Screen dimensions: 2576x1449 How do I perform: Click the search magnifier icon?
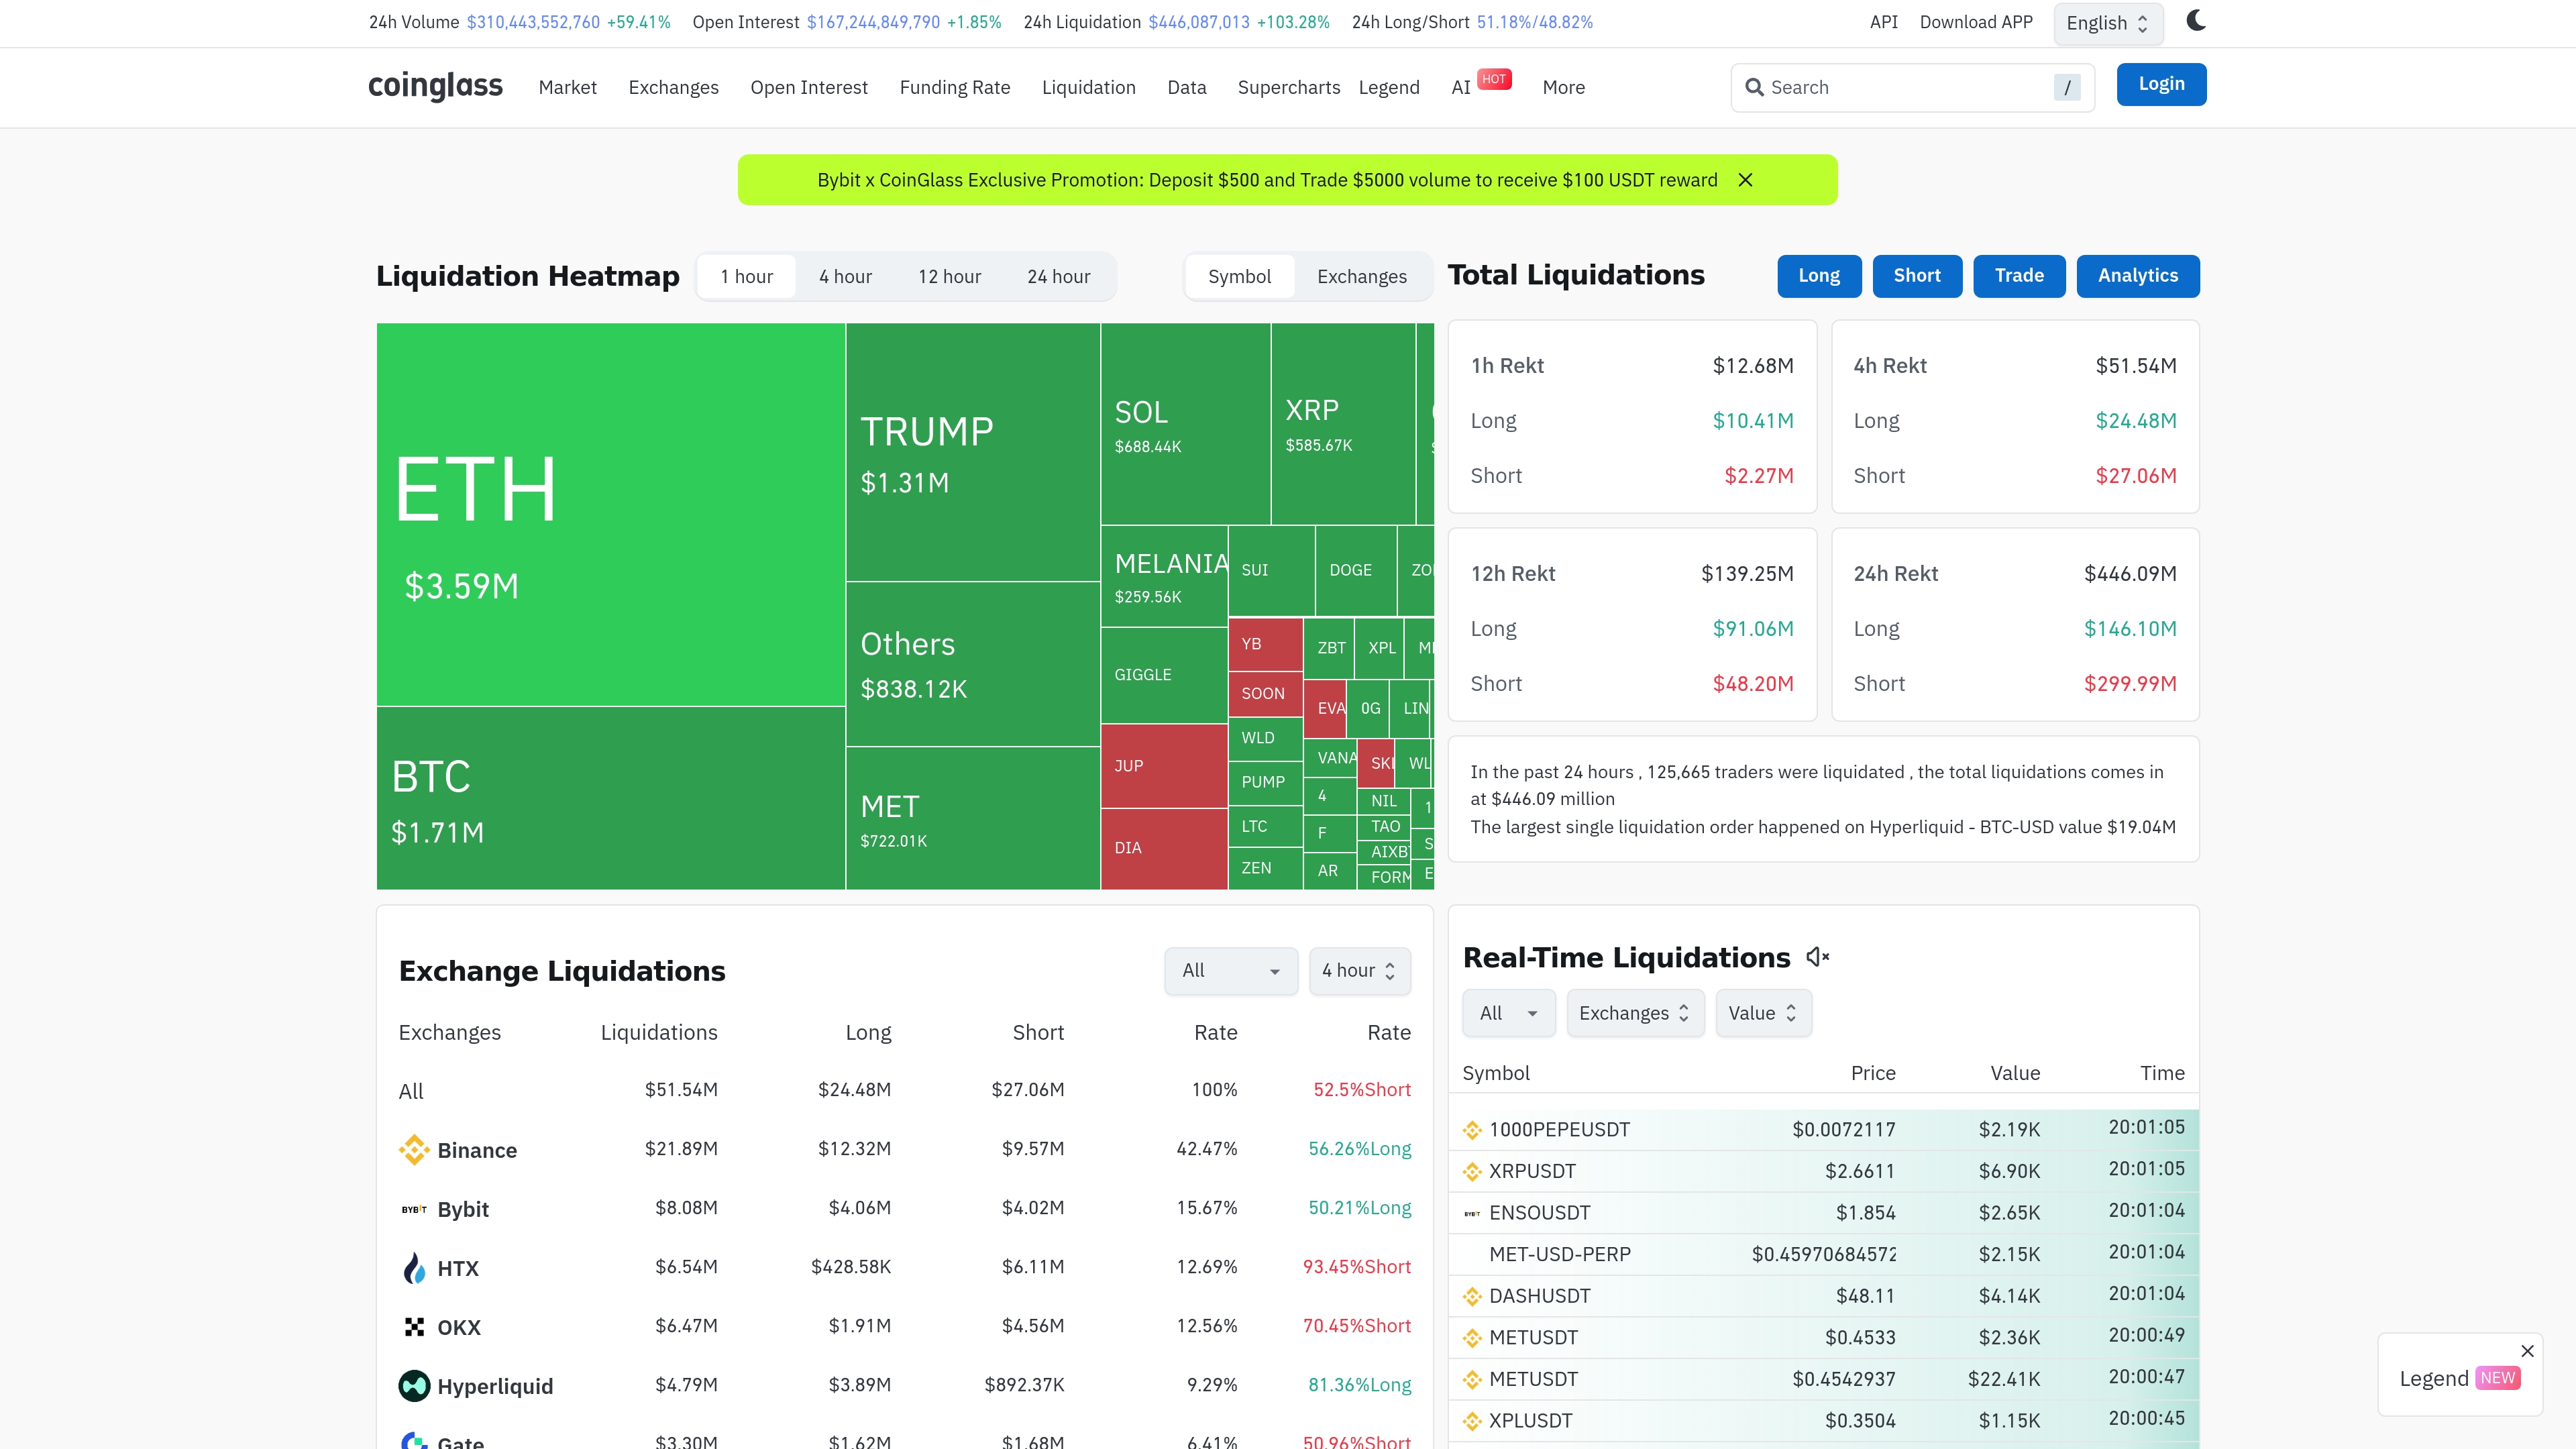[x=1754, y=87]
